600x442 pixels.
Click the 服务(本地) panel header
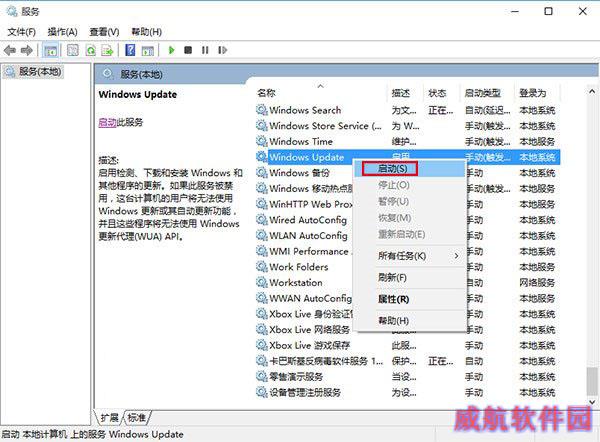coord(141,74)
